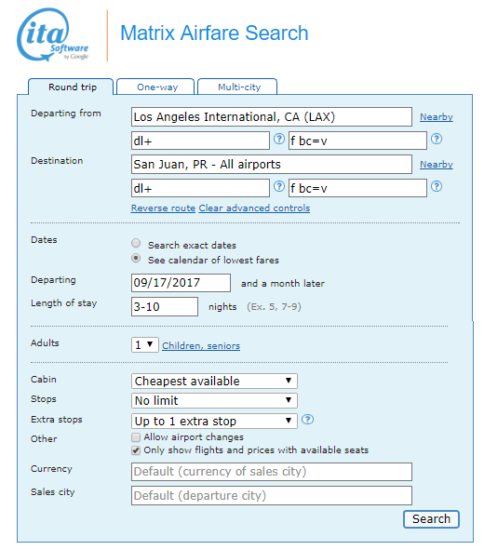Click Clear advanced controls link
Image resolution: width=484 pixels, height=550 pixels.
[x=254, y=208]
